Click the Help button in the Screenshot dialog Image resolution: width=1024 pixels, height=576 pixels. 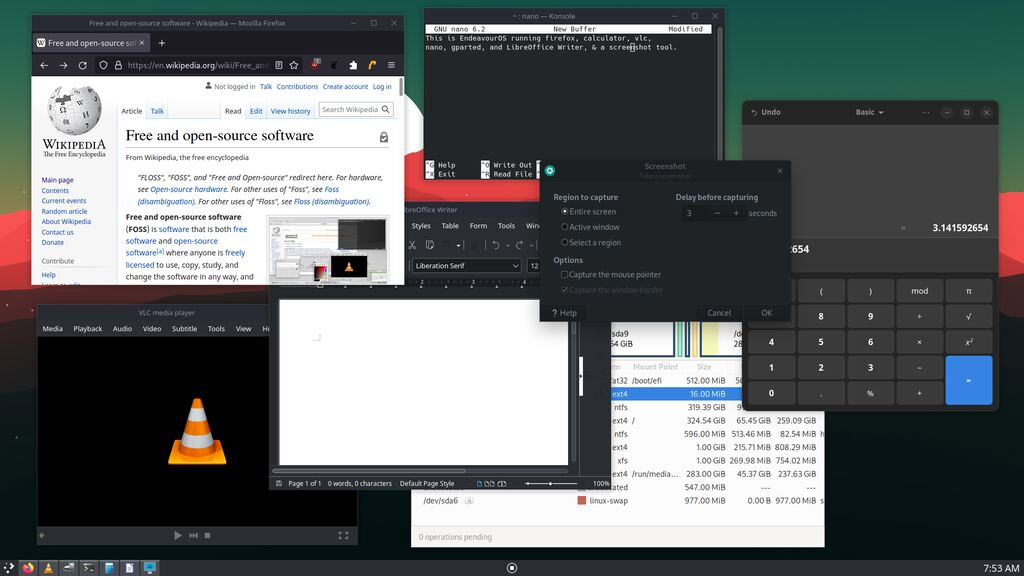(564, 313)
